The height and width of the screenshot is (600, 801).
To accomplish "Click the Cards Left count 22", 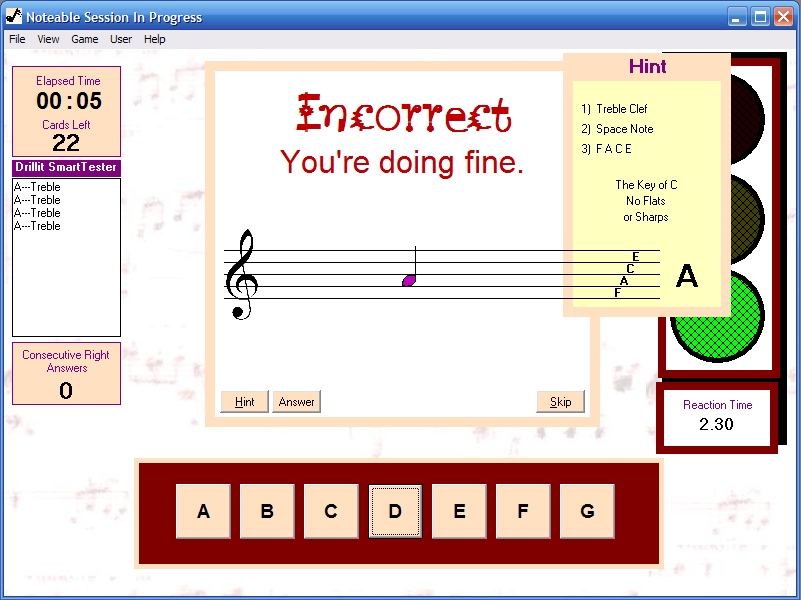I will [66, 143].
